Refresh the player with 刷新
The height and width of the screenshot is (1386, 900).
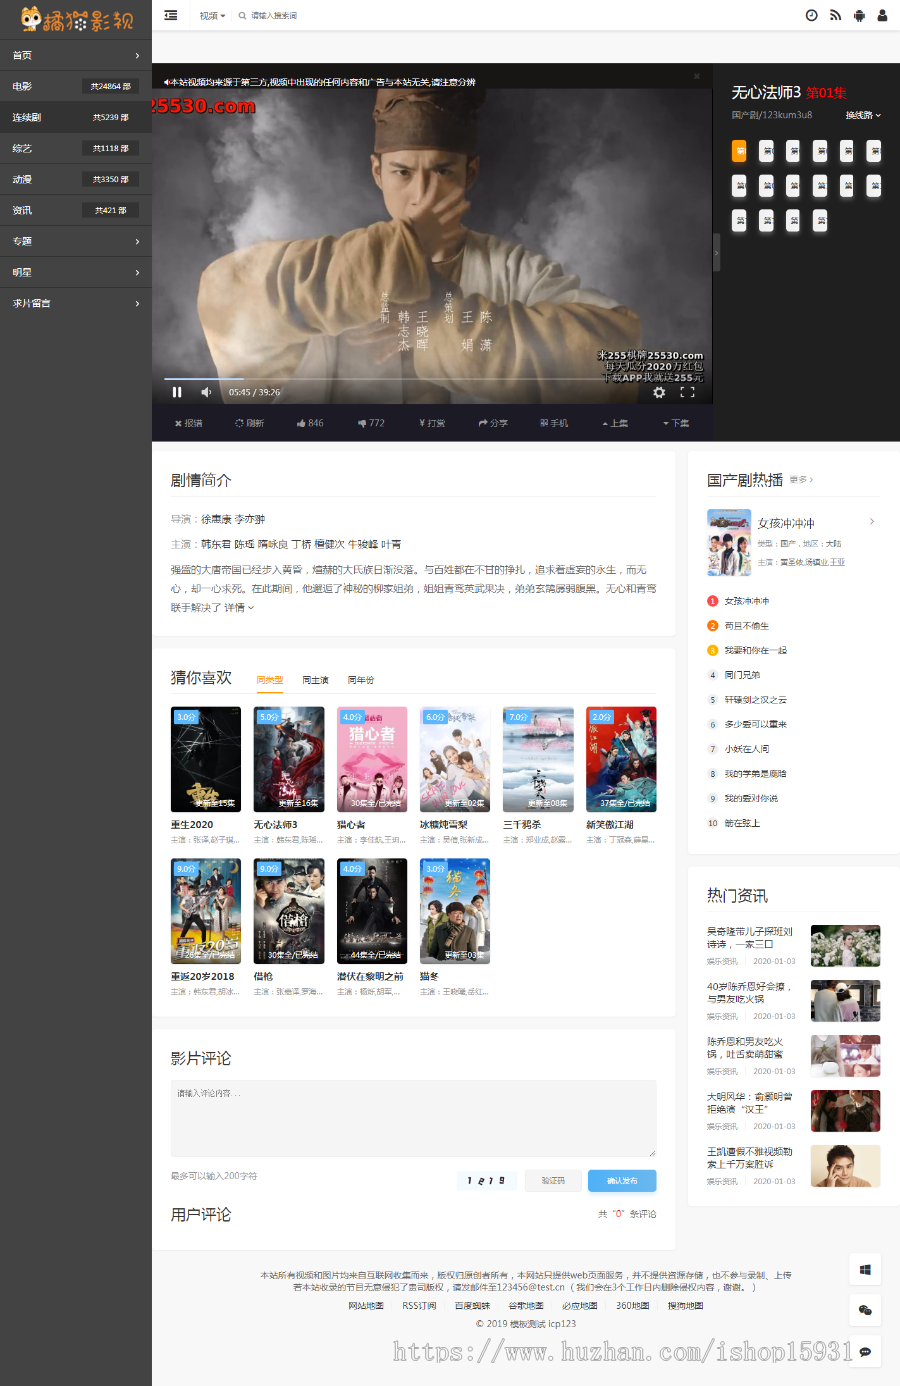click(250, 423)
